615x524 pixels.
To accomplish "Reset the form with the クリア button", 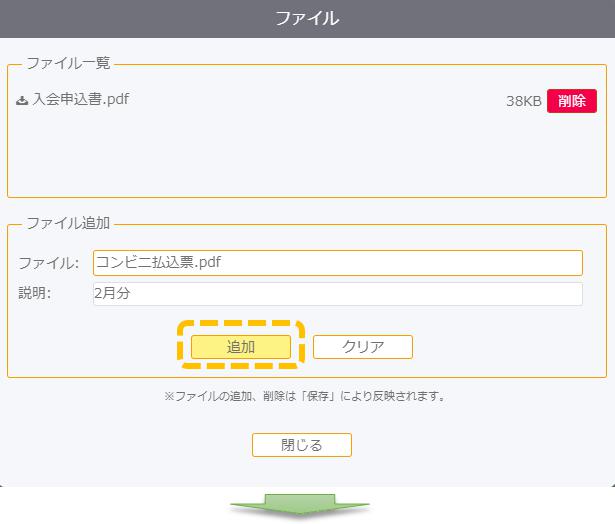I will (363, 347).
